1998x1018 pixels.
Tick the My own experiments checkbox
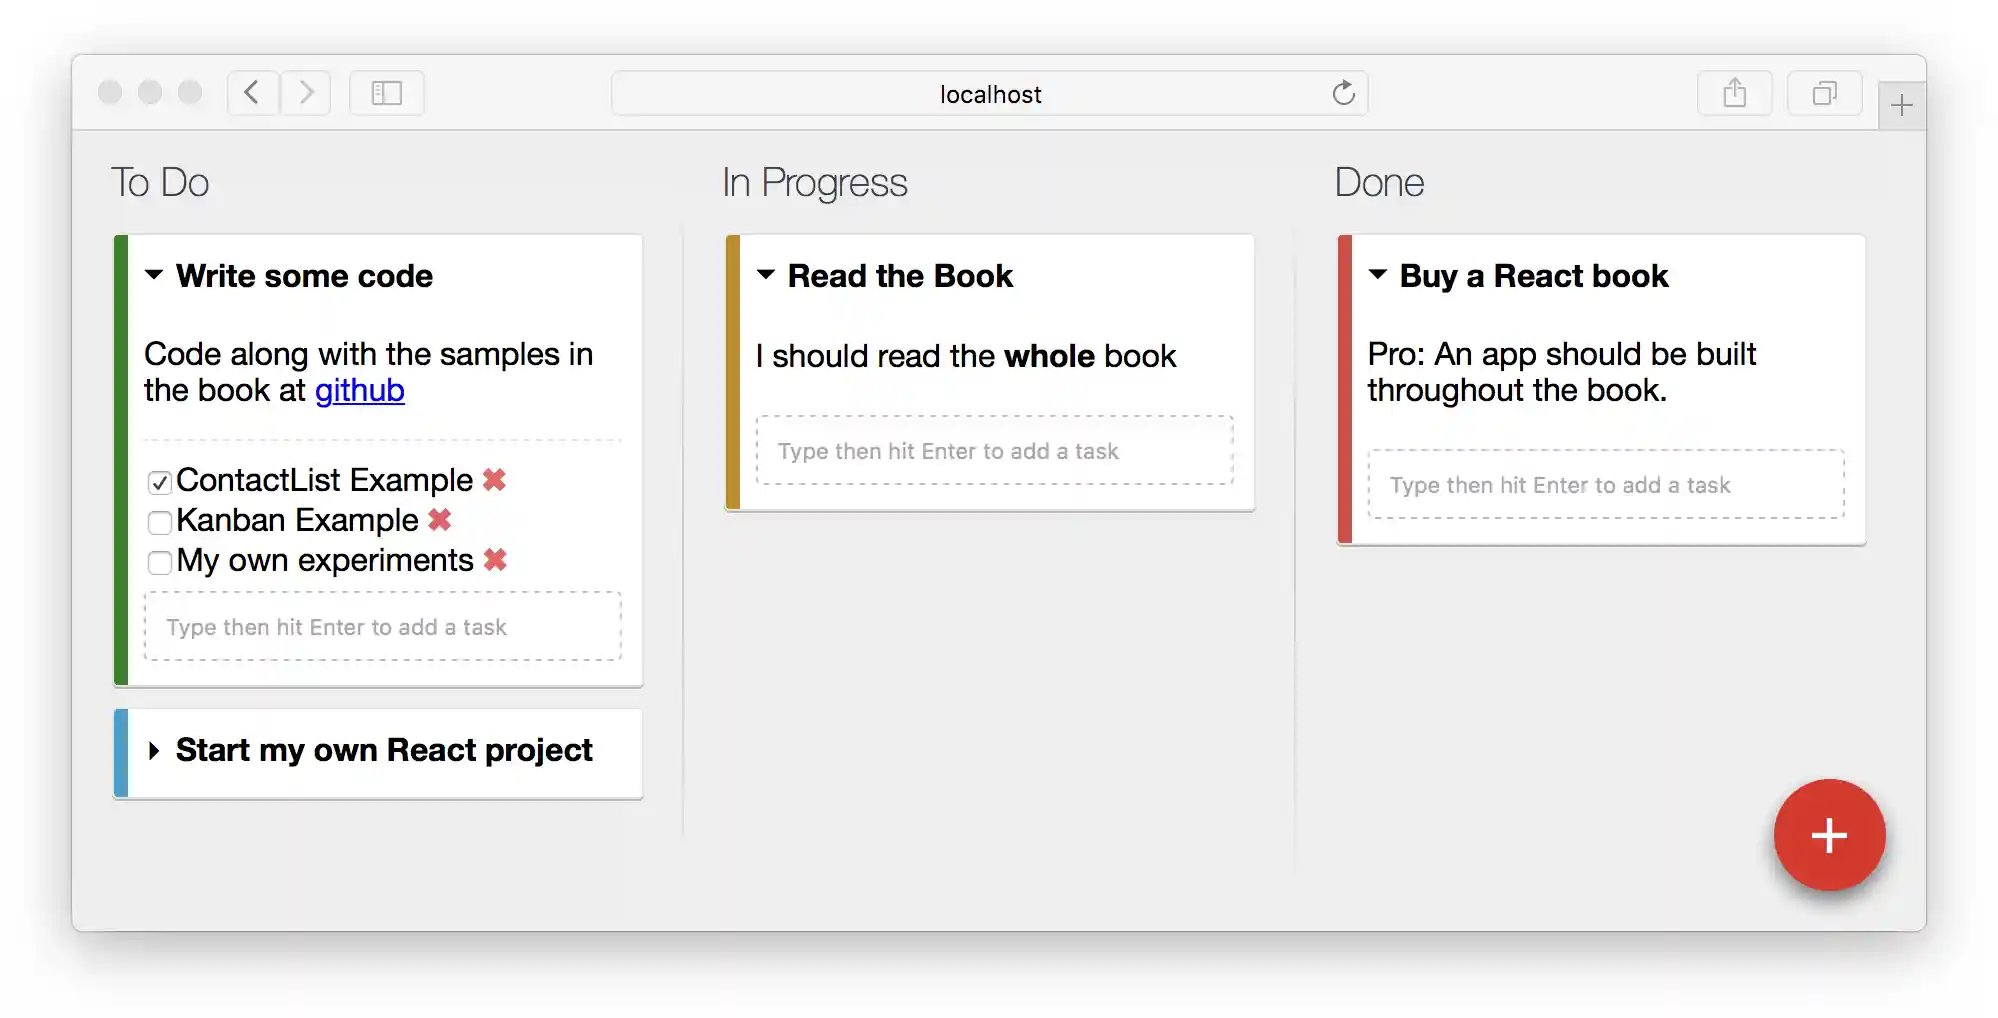[x=160, y=563]
